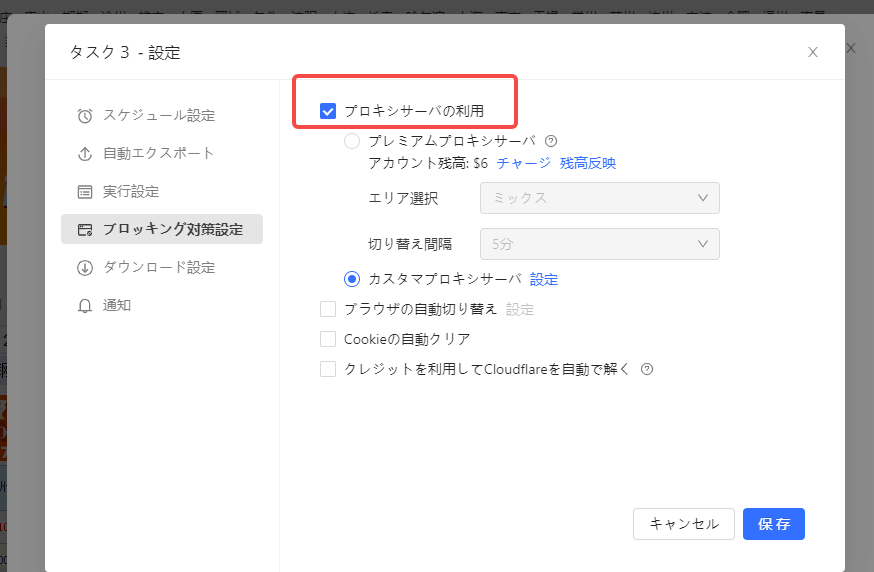Switch to the 実行設定 tab

(x=131, y=192)
